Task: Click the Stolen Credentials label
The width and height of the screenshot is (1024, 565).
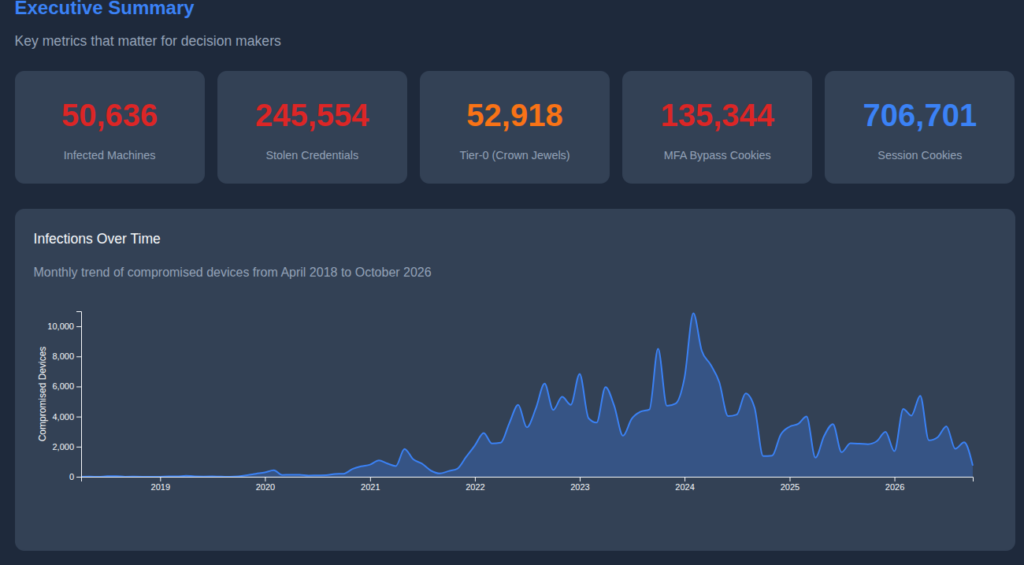Action: pos(312,155)
